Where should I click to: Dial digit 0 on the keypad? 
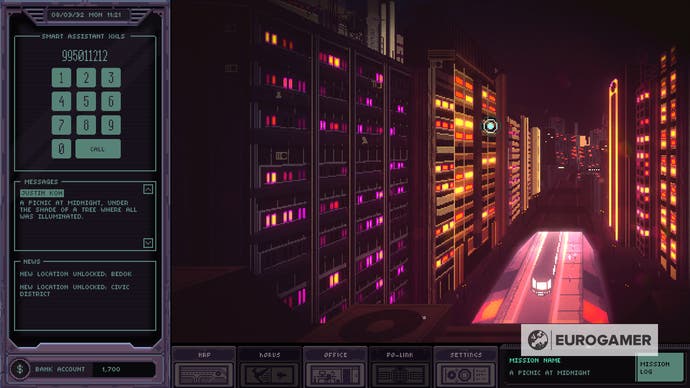click(x=61, y=149)
